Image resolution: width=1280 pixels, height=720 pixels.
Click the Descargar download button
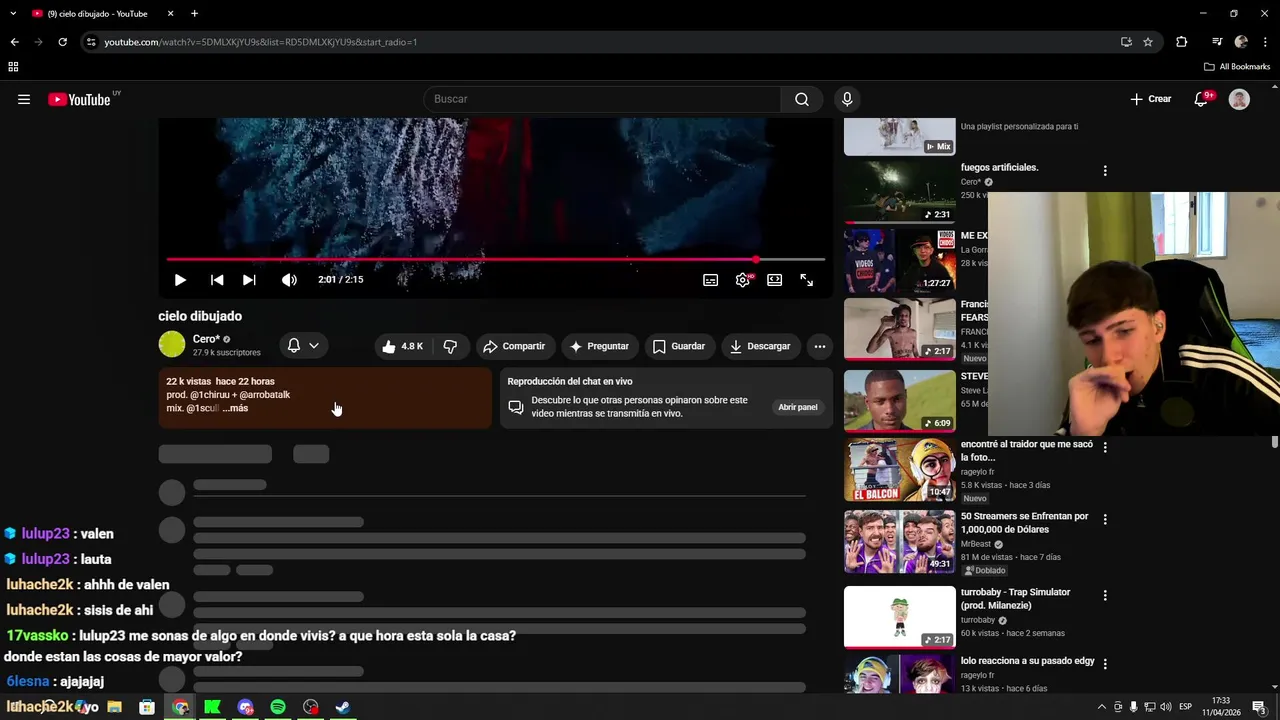(x=760, y=346)
